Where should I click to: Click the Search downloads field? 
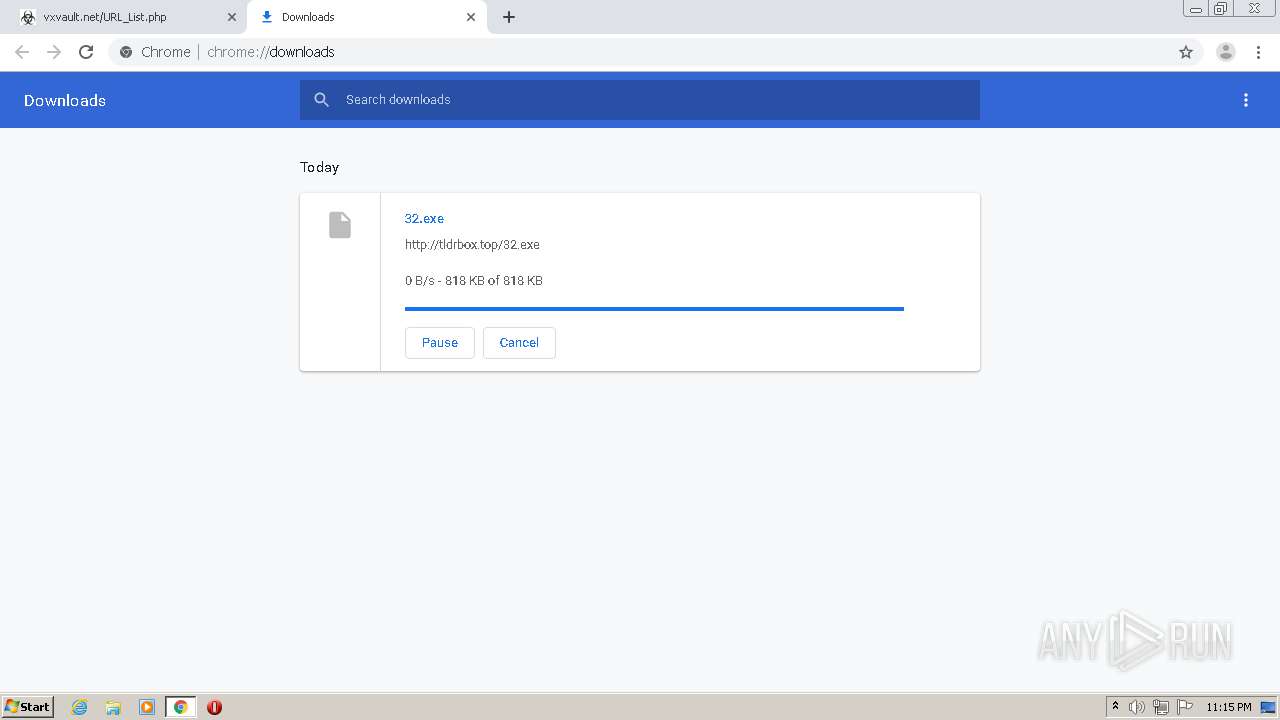tap(640, 100)
